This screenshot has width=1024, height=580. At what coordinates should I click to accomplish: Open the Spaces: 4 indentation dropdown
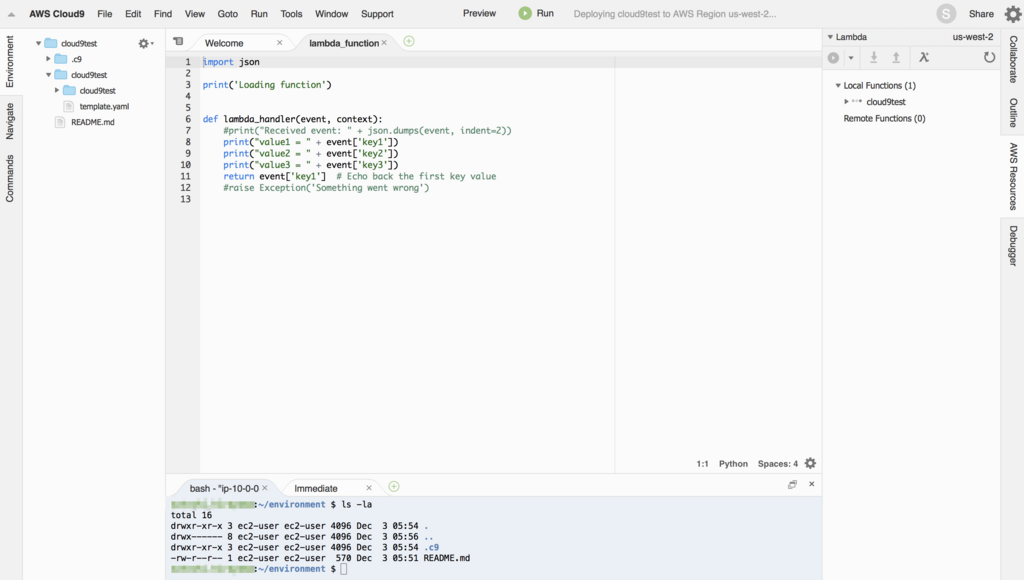click(778, 464)
